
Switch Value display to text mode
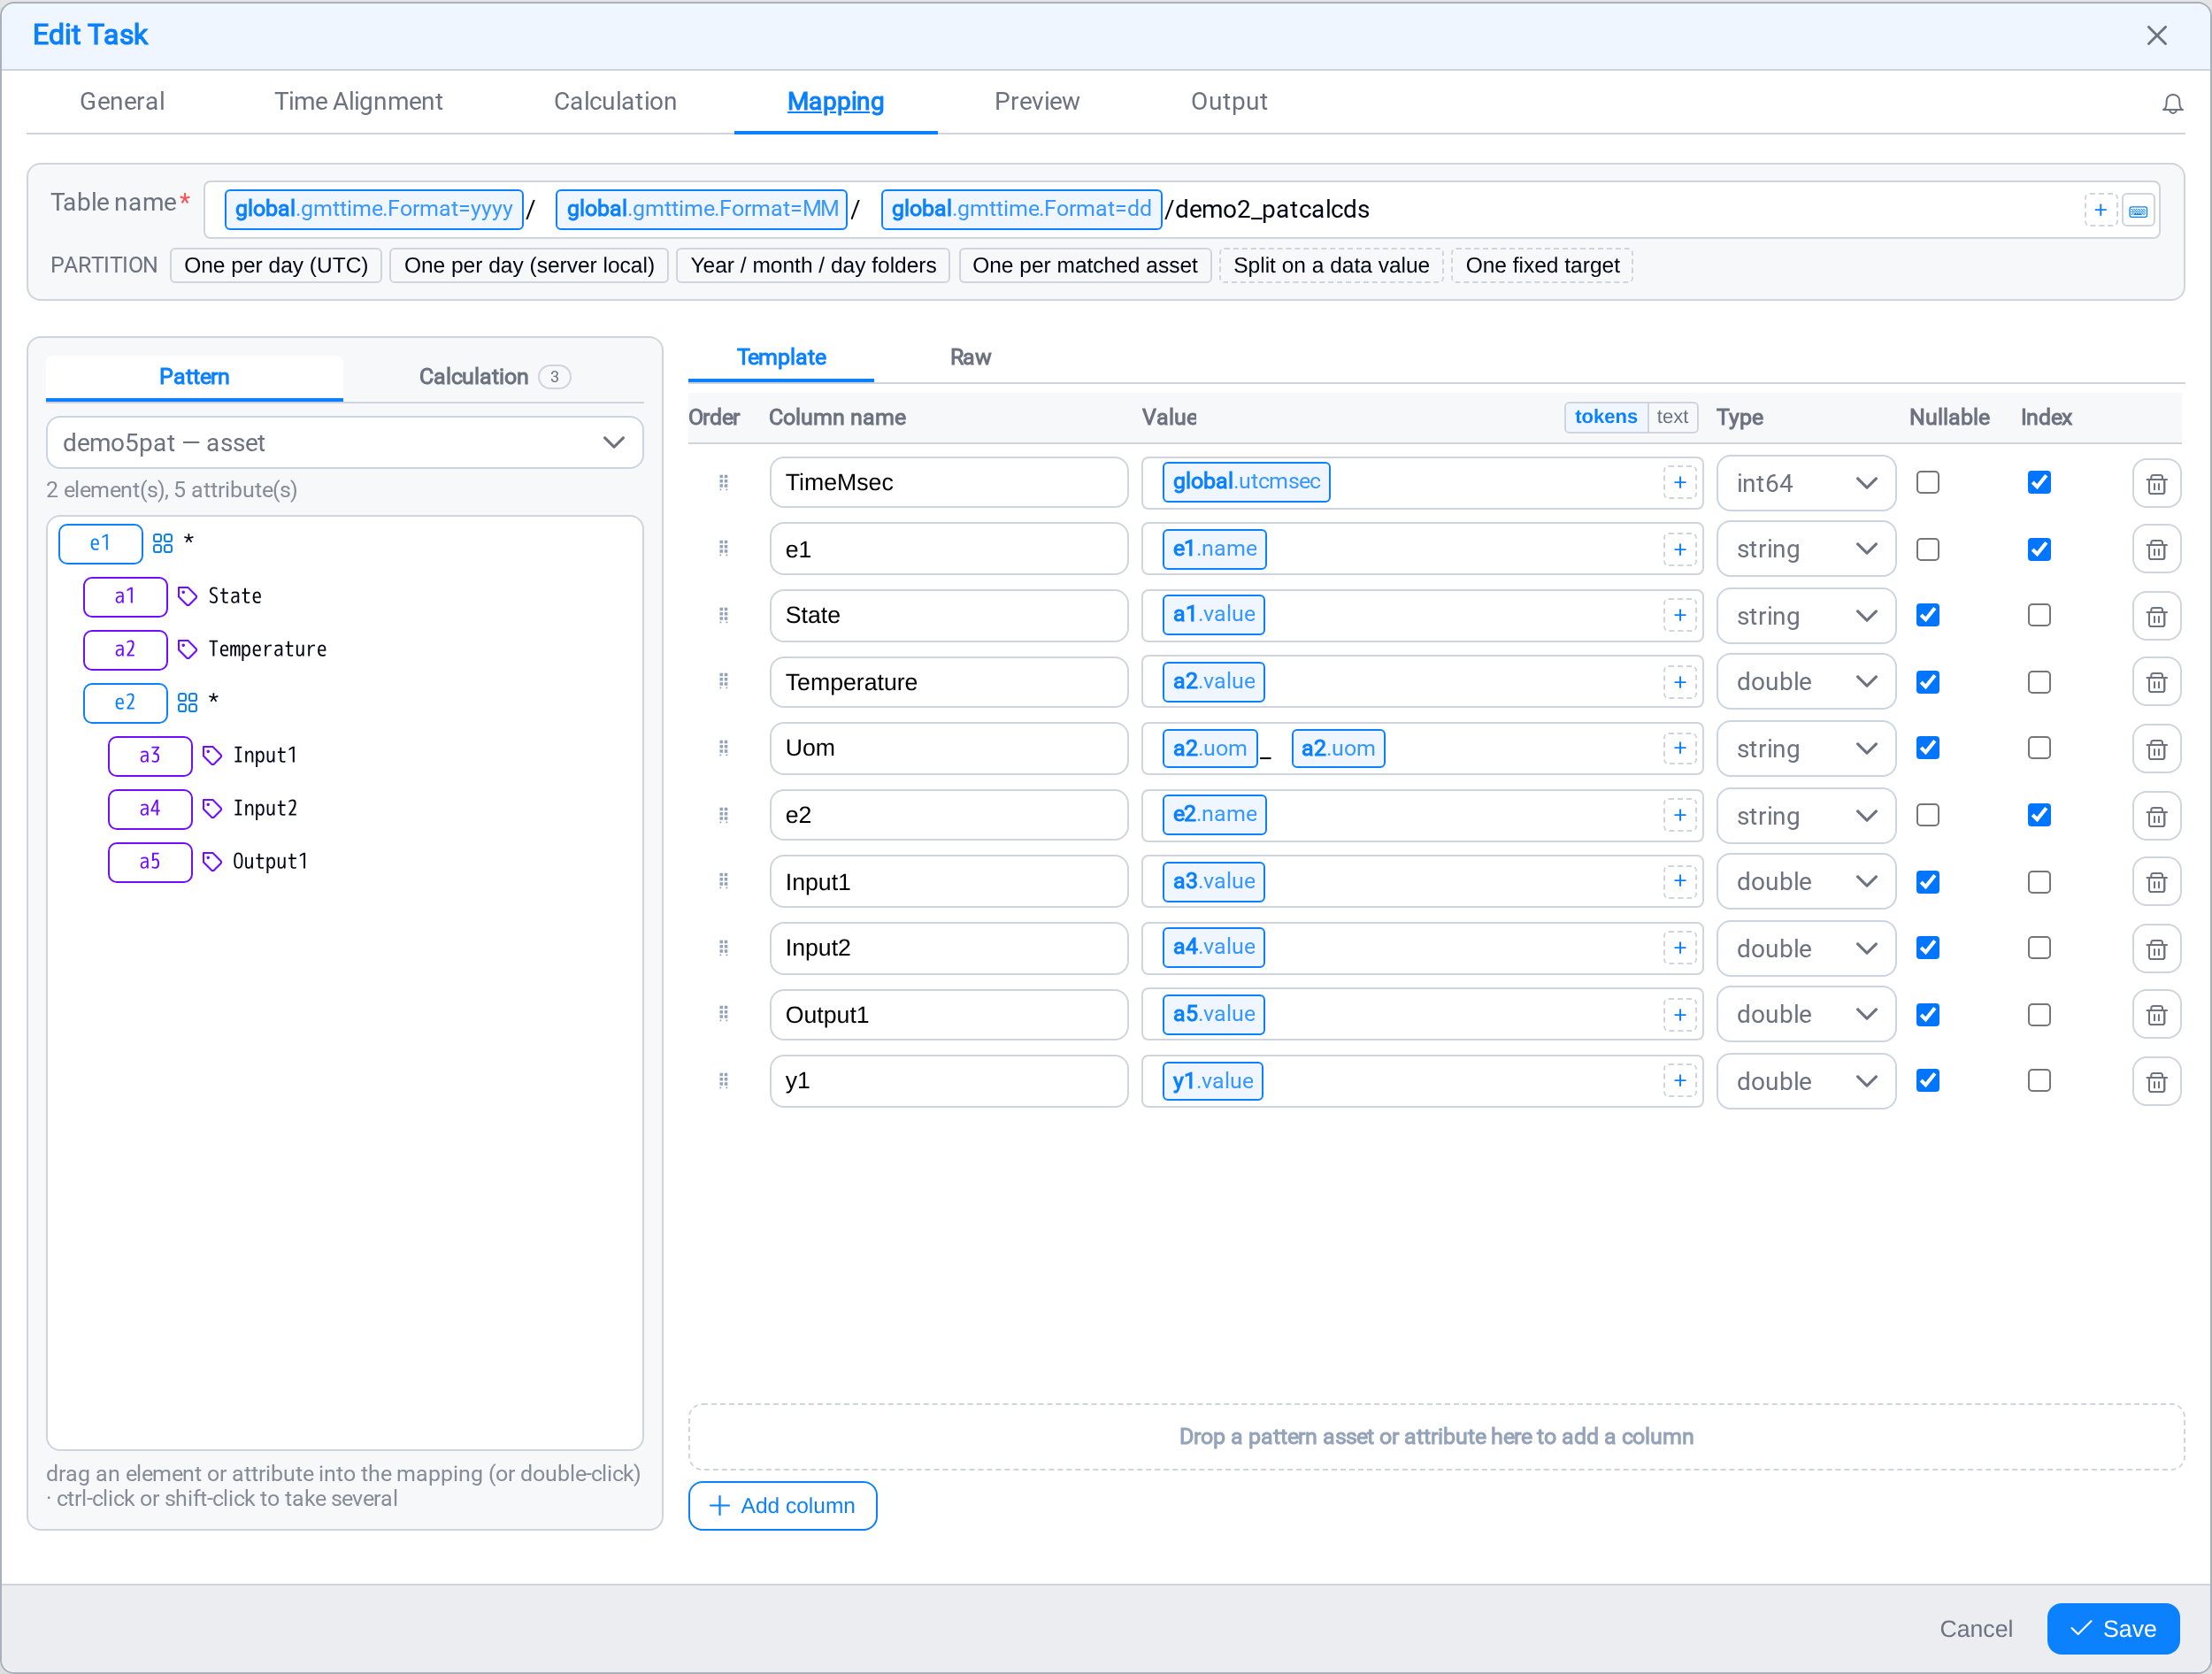click(1672, 417)
